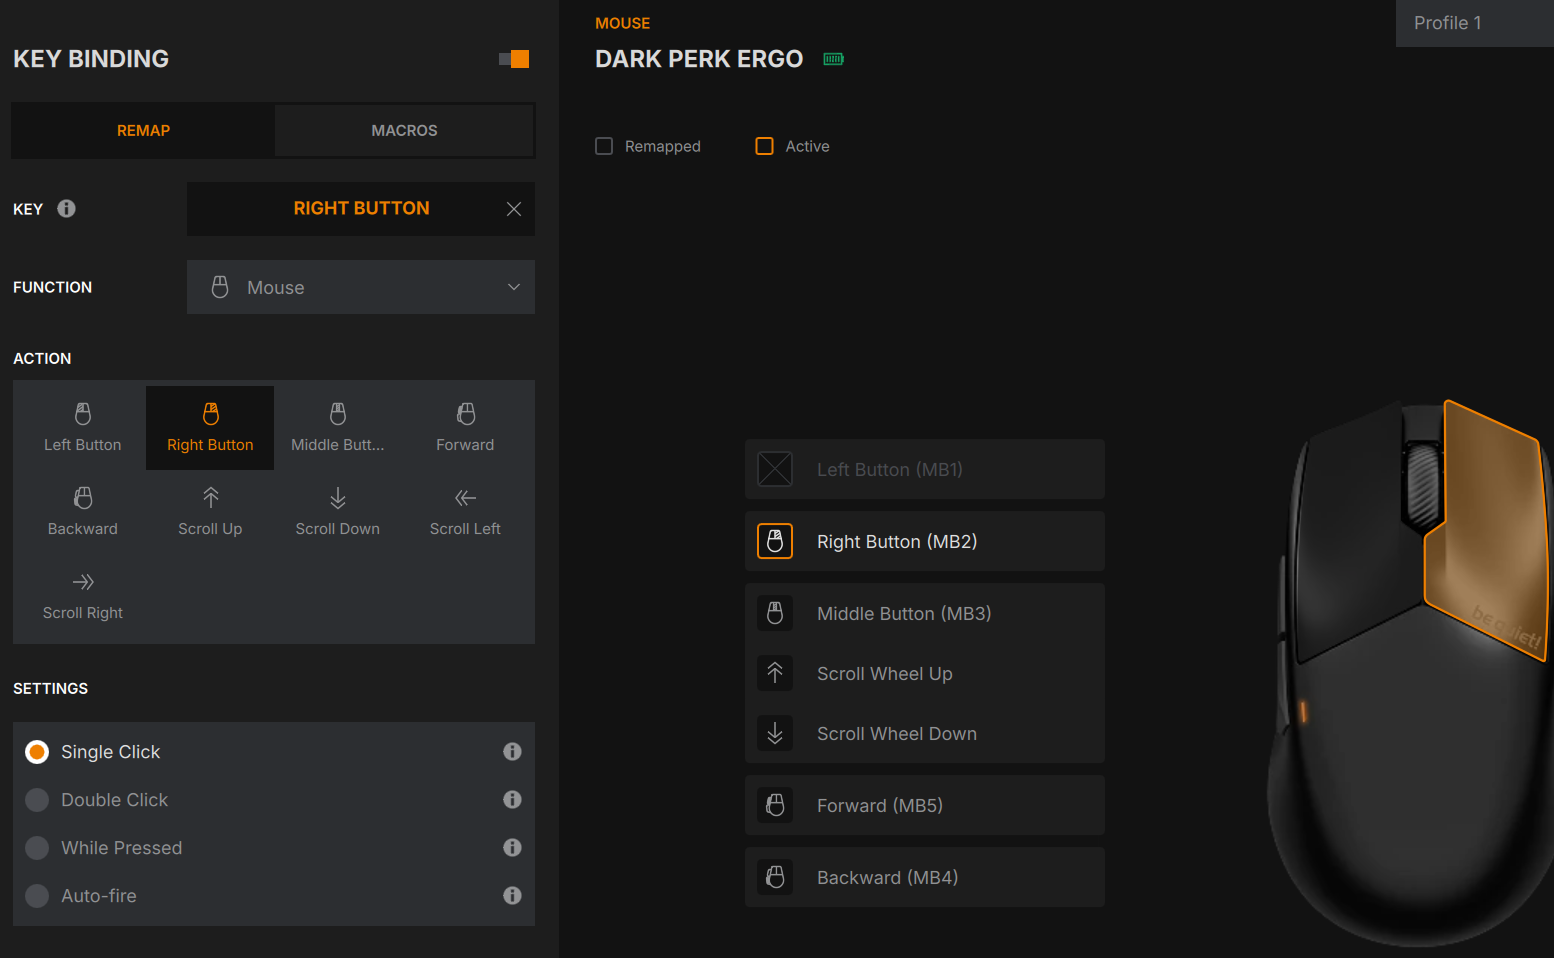1554x958 pixels.
Task: Select Left Button (MB1) in the list
Action: coord(925,469)
